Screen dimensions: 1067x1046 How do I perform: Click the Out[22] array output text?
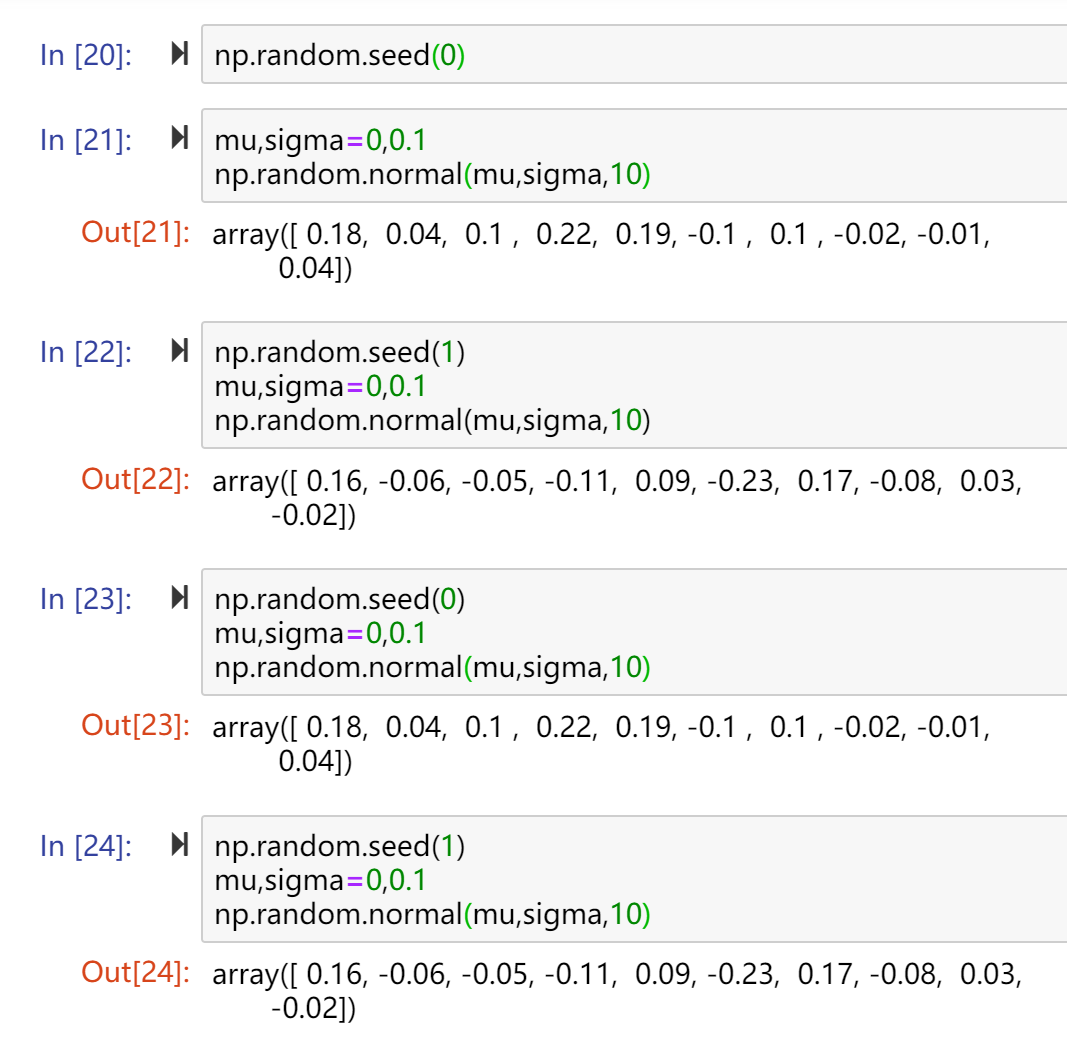pos(617,497)
